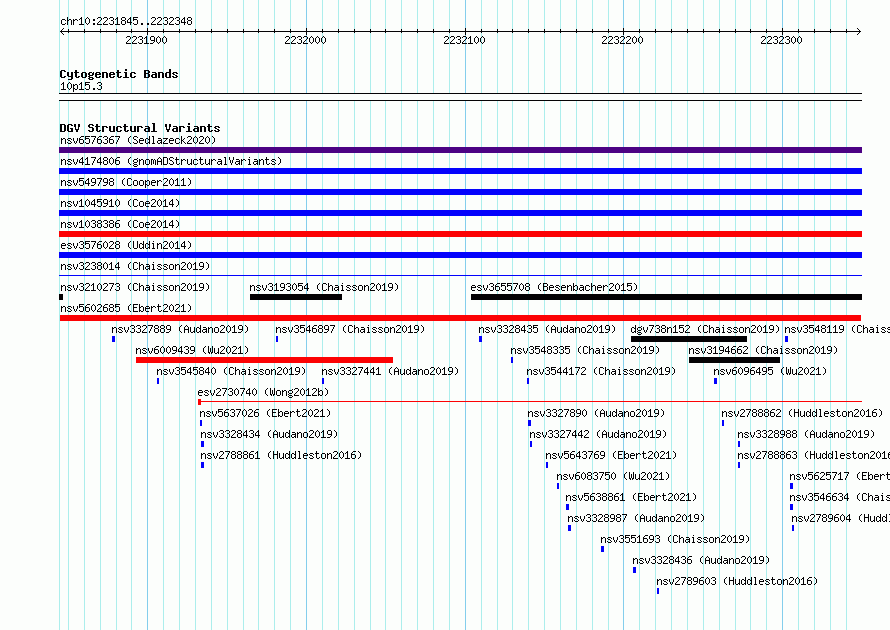890x630 pixels.
Task: Click nsv3551693 (Chaisson2019) label
Action: coord(675,539)
